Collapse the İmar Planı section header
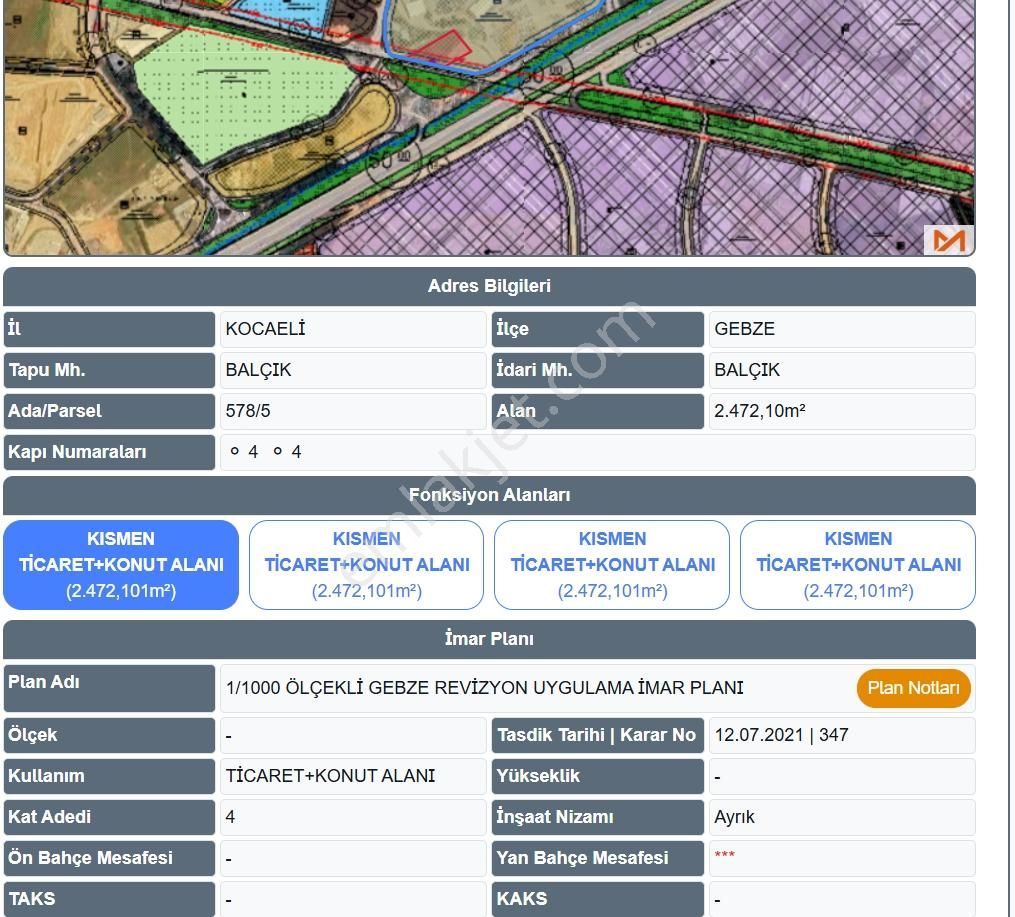 489,639
